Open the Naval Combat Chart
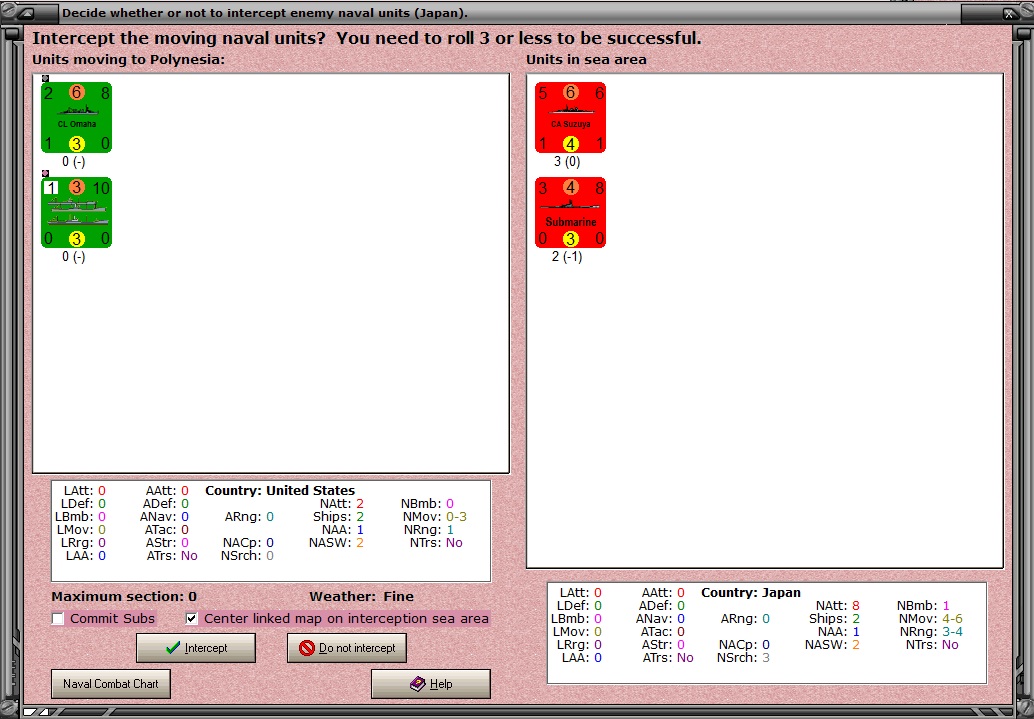This screenshot has width=1034, height=719. pyautogui.click(x=111, y=684)
